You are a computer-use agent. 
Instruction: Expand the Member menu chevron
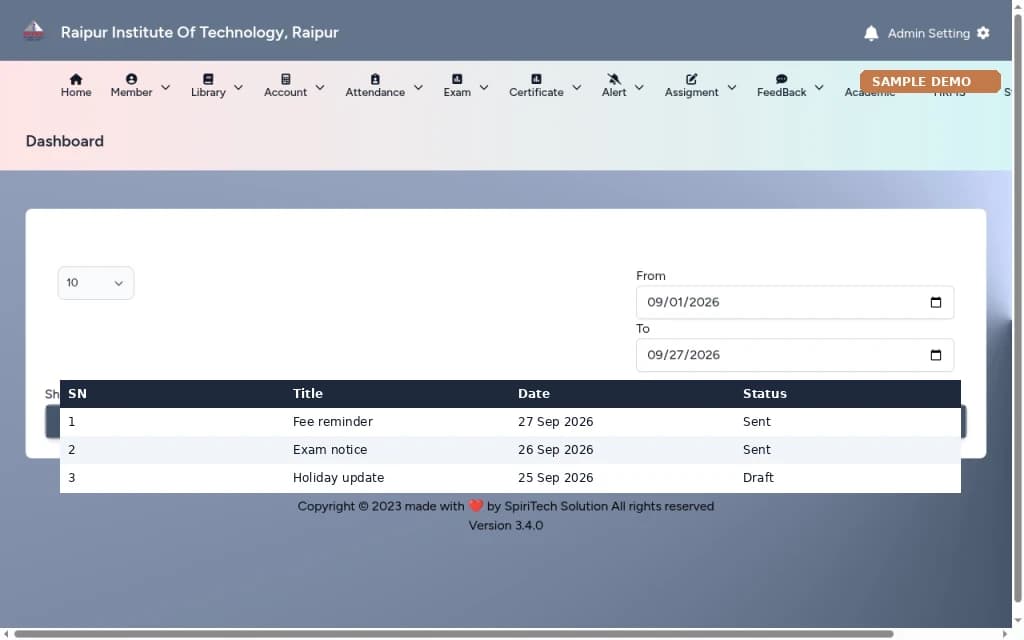(166, 87)
